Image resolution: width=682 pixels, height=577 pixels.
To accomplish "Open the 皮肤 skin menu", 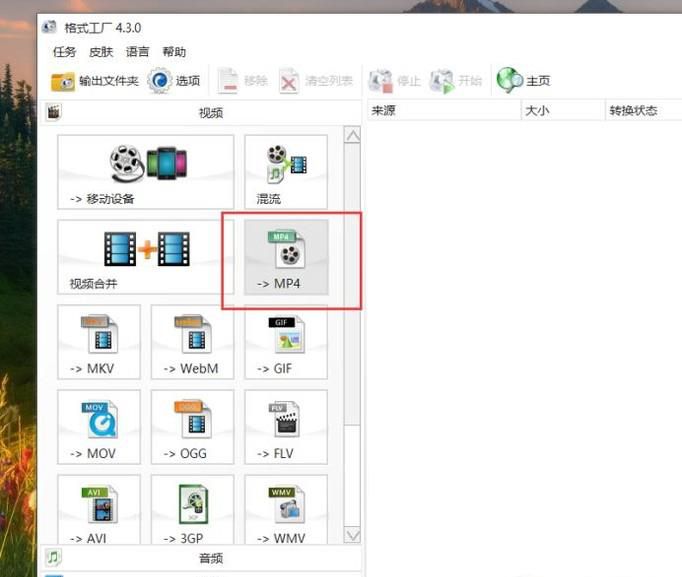I will 101,52.
